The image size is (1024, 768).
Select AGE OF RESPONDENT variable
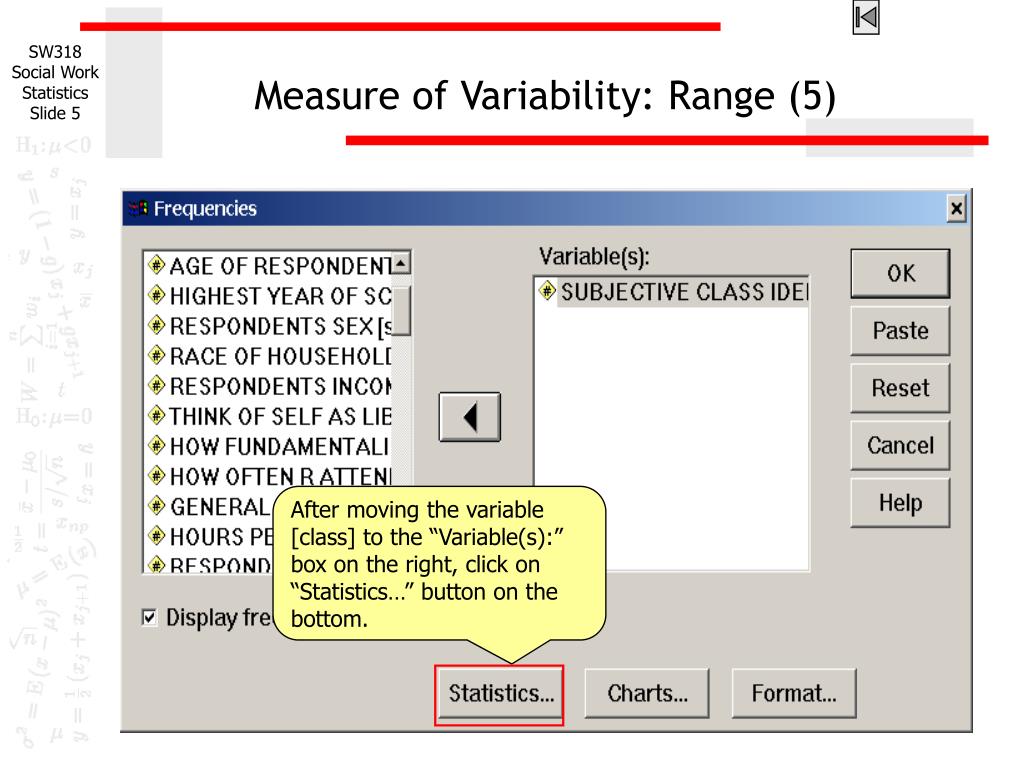[270, 266]
